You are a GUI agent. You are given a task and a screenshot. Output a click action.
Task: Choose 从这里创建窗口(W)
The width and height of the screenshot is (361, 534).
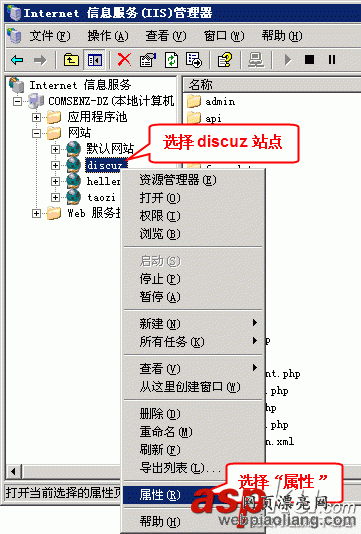tap(193, 386)
